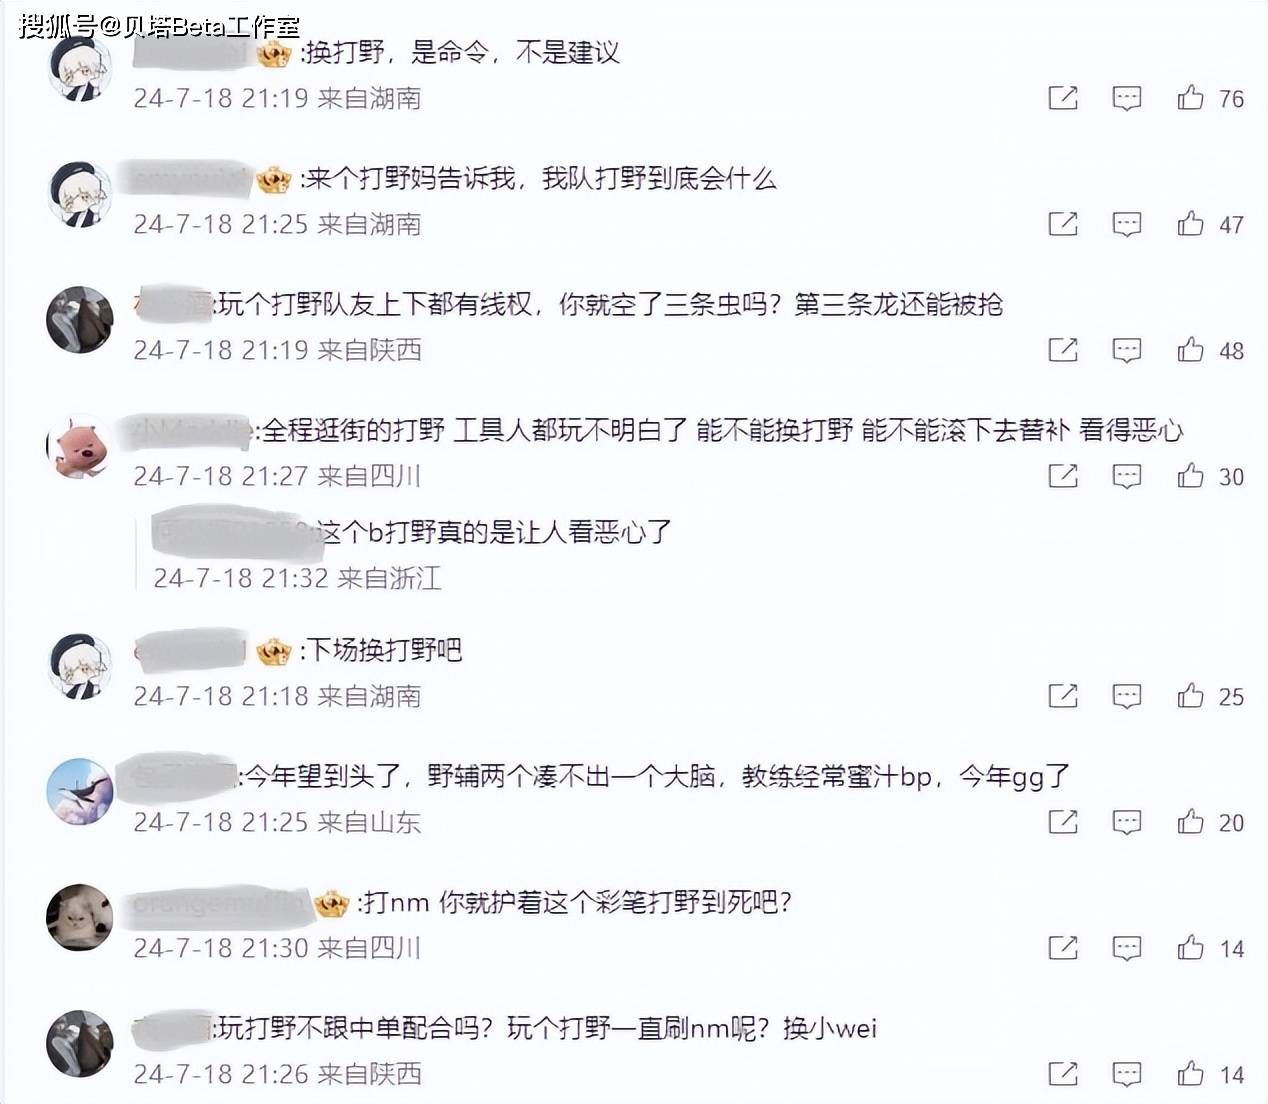
Task: Reply to 打nm 你就护着 comment
Action: point(1127,948)
